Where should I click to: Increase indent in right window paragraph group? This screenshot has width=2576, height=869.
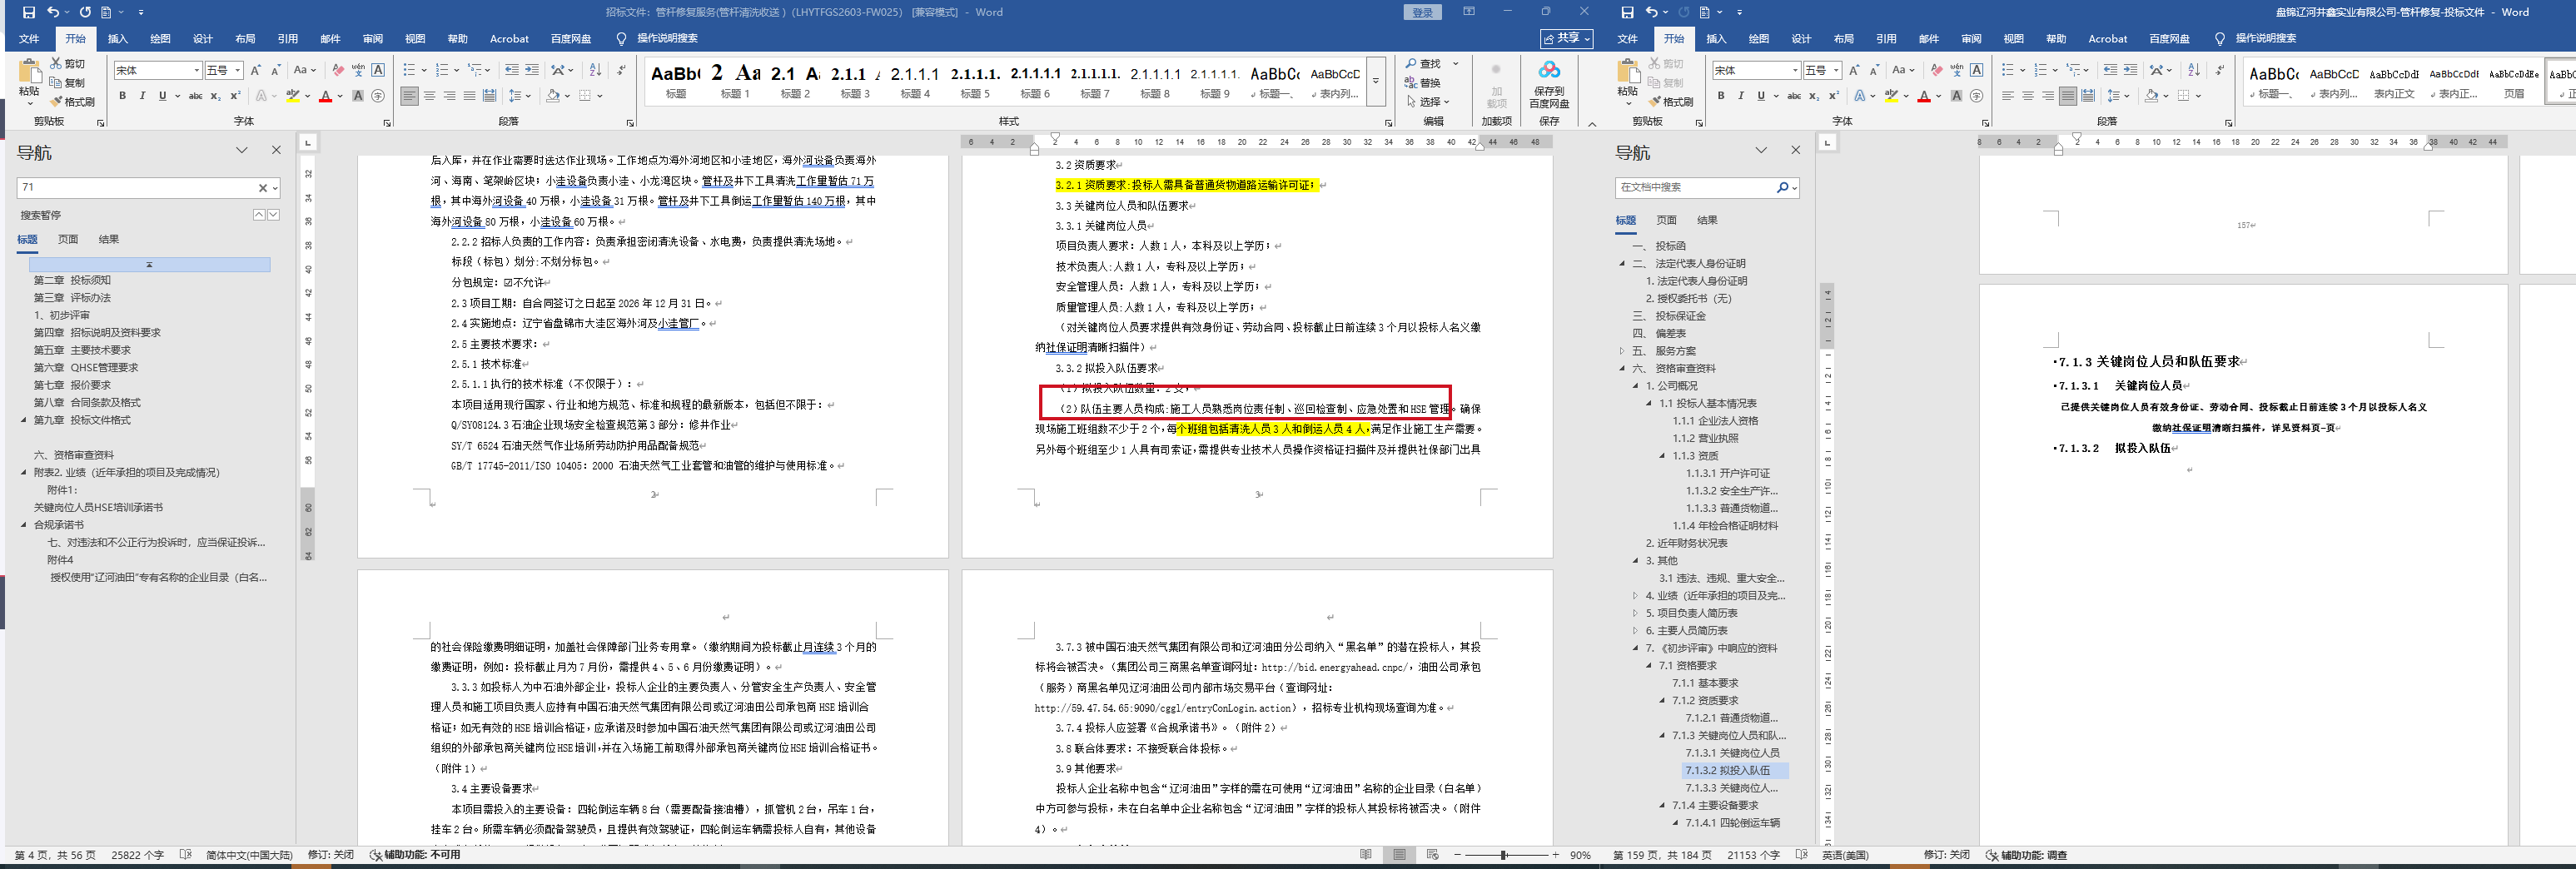point(2131,70)
